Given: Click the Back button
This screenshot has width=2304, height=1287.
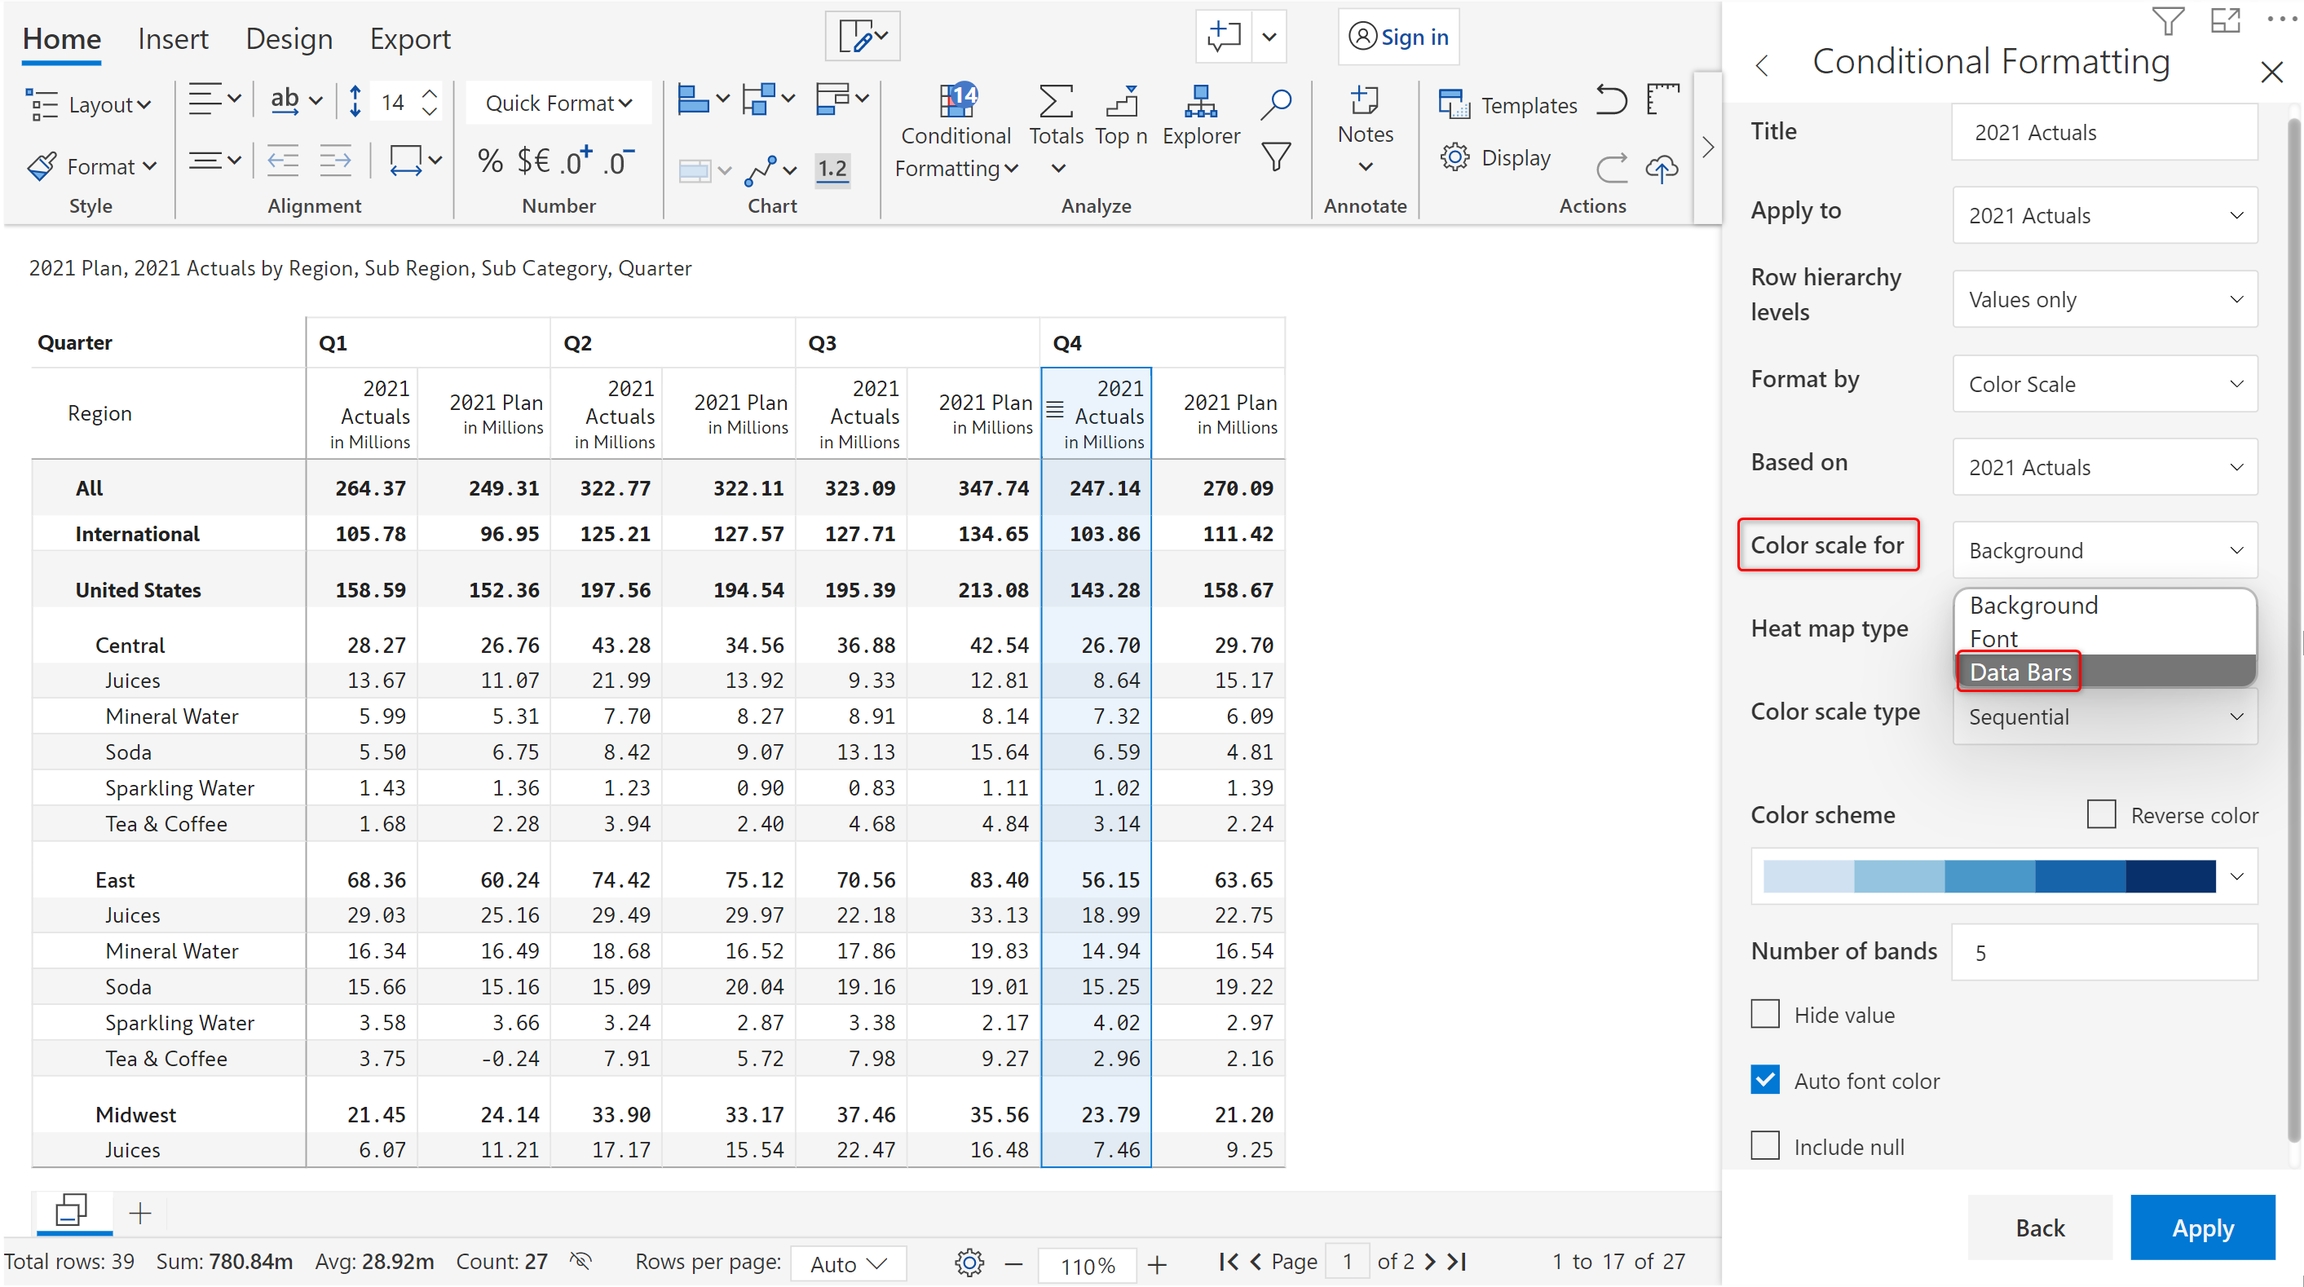Looking at the screenshot, I should [x=2039, y=1227].
